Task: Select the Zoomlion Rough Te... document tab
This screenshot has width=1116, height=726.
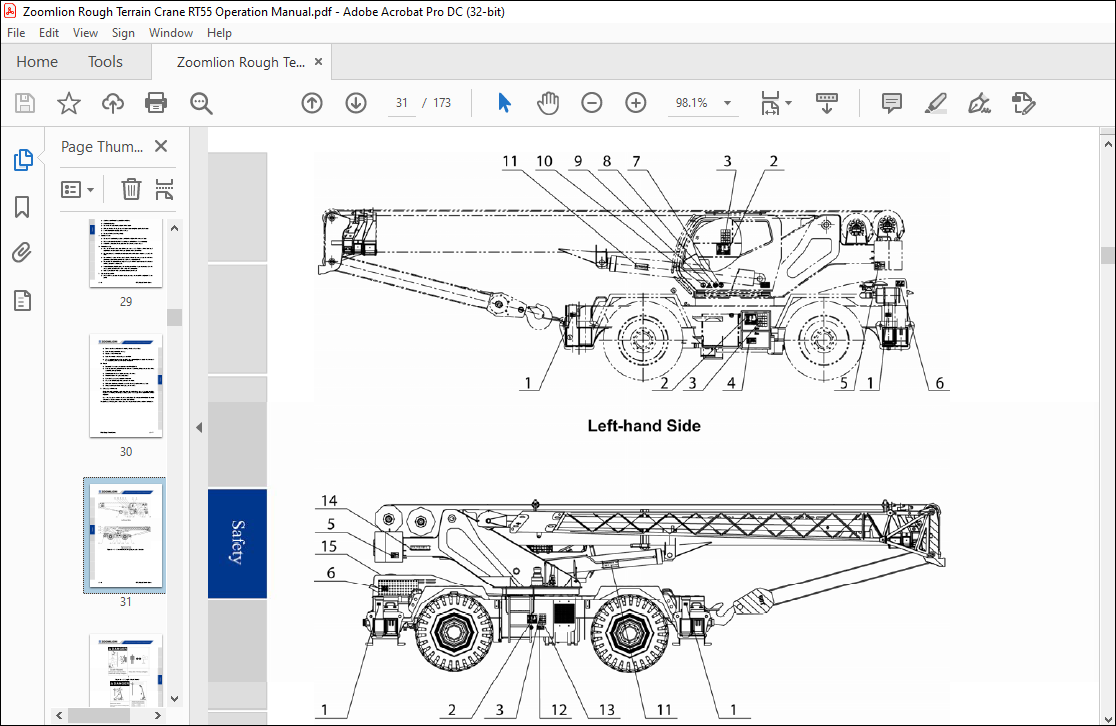Action: [241, 62]
